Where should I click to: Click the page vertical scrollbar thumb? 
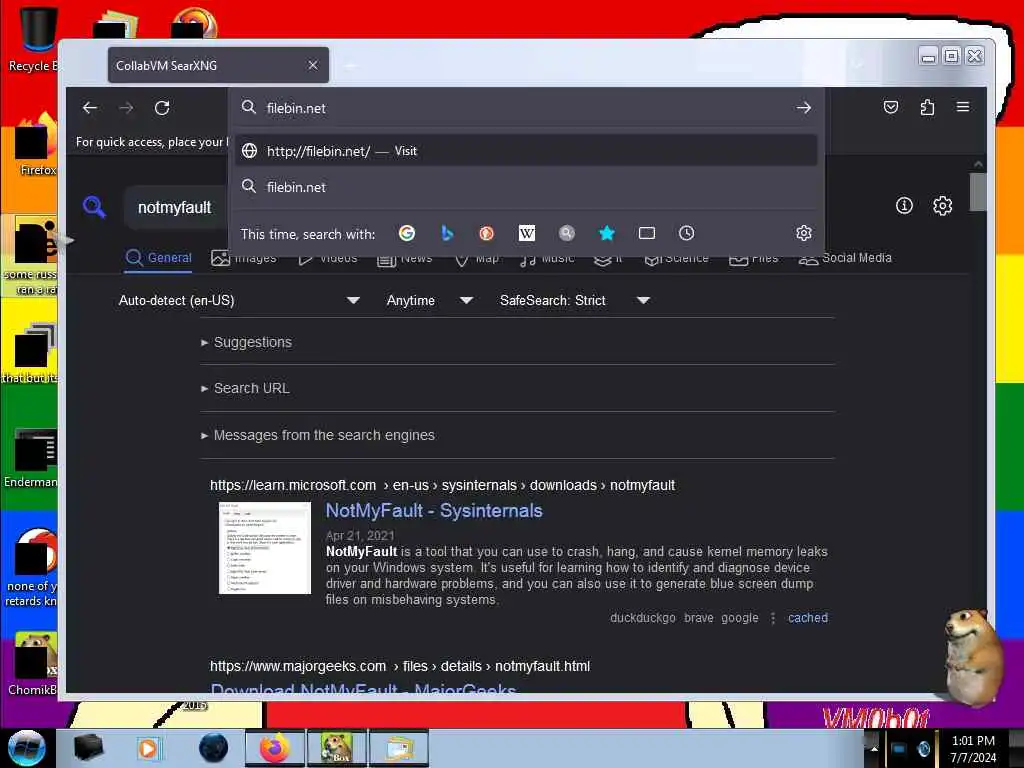click(x=978, y=192)
